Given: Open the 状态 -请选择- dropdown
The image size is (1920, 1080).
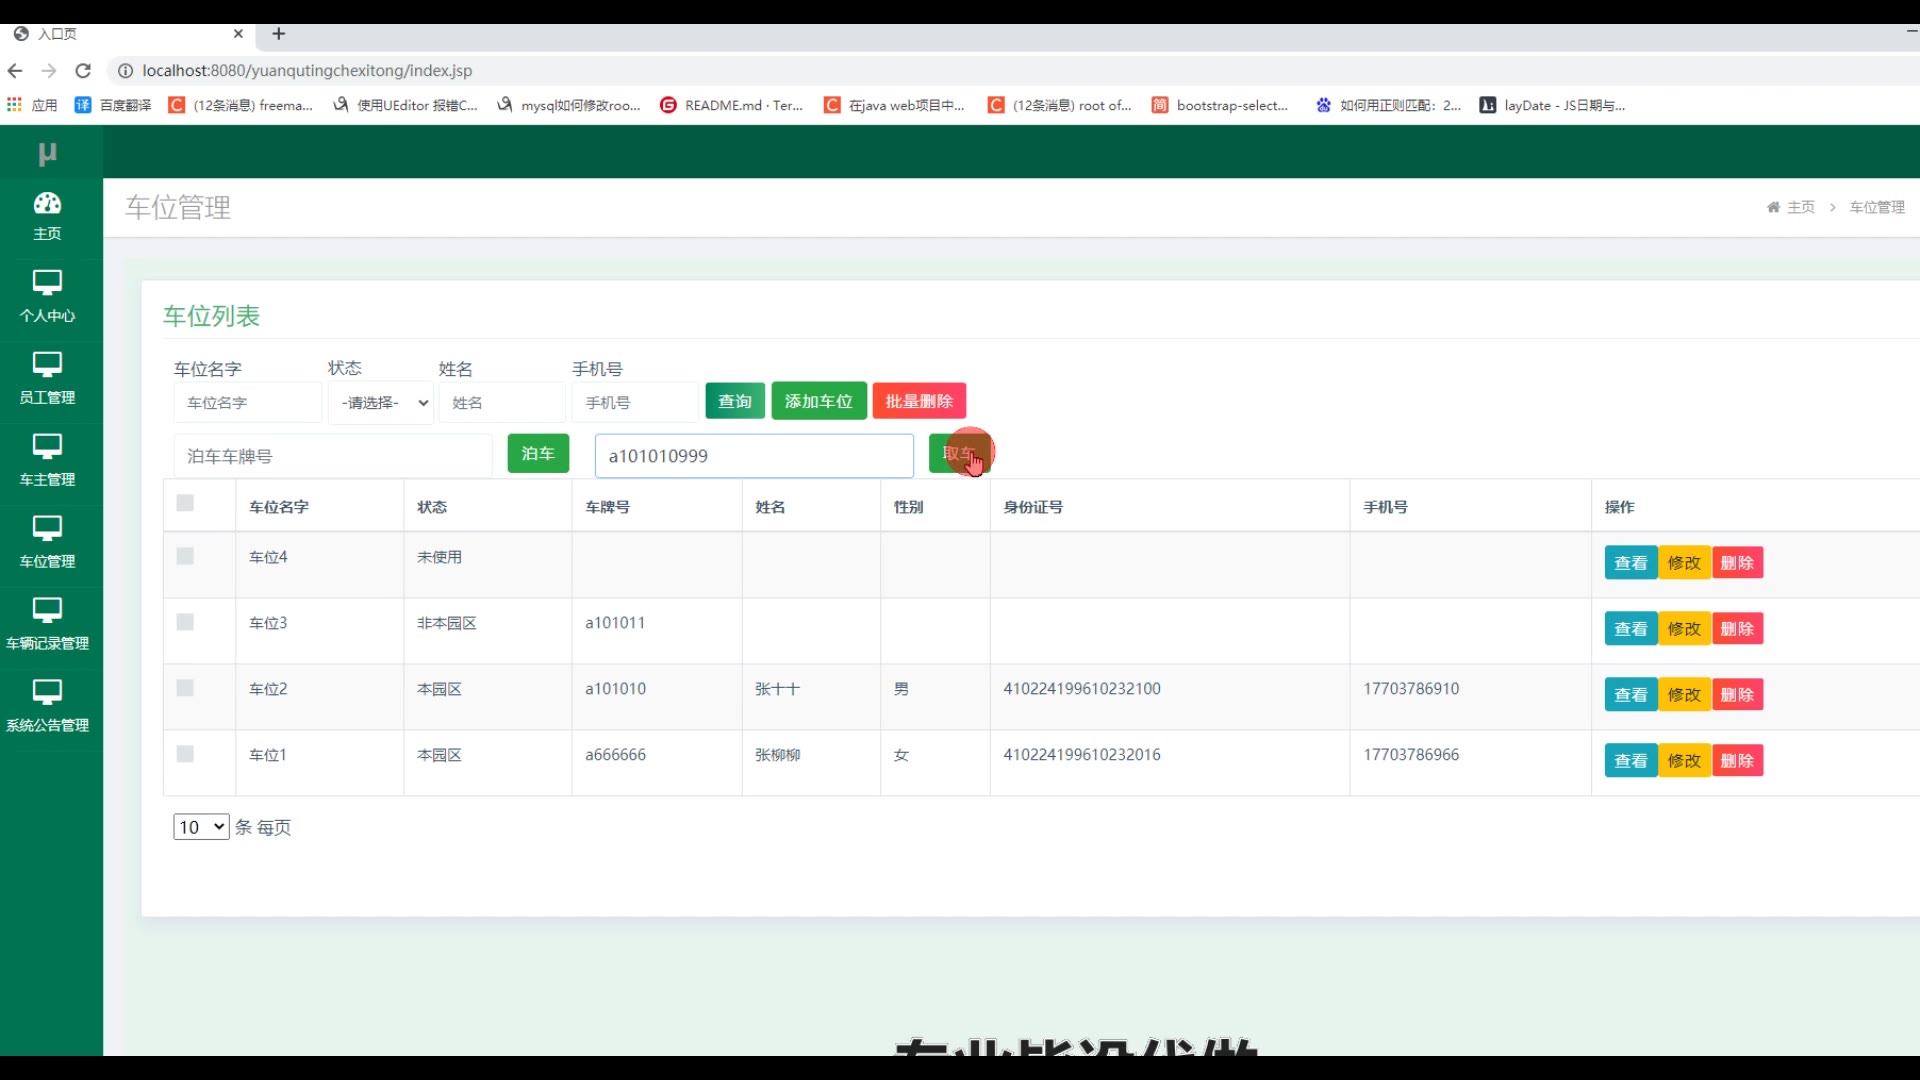Looking at the screenshot, I should pos(382,403).
